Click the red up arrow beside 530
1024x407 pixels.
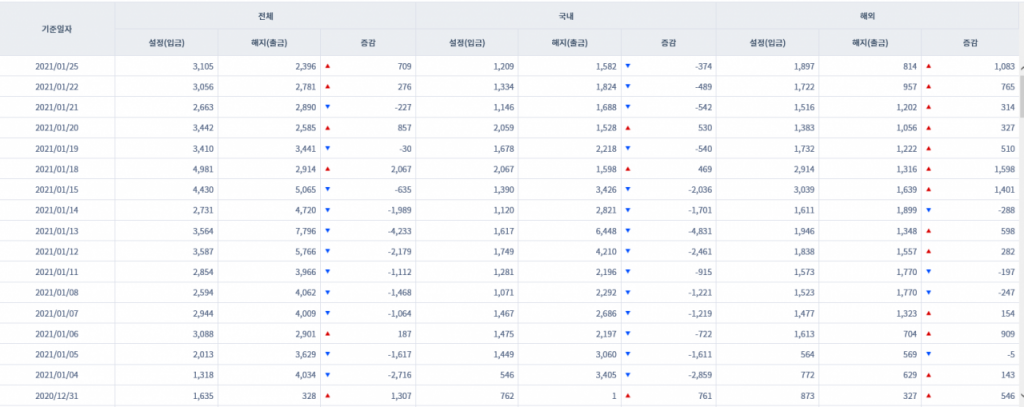tap(627, 128)
